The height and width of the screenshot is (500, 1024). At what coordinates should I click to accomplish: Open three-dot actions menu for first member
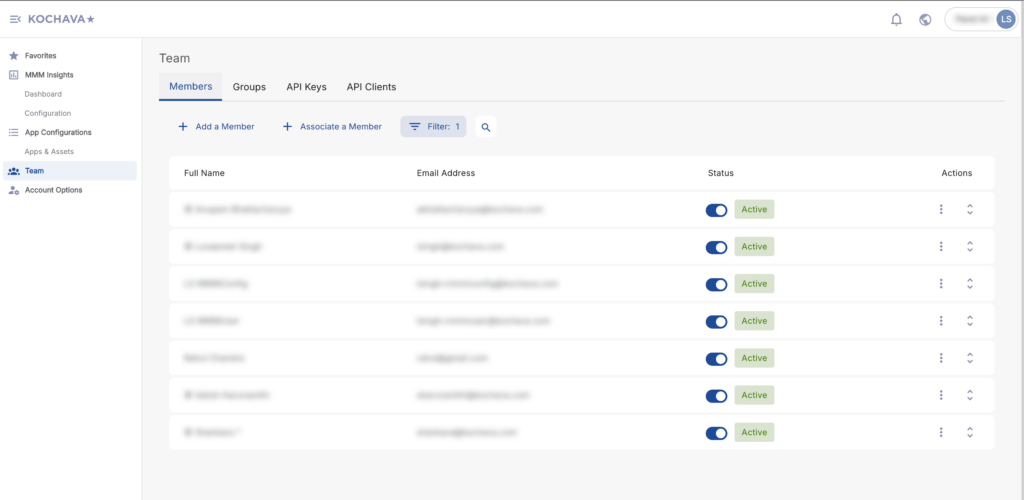[941, 210]
